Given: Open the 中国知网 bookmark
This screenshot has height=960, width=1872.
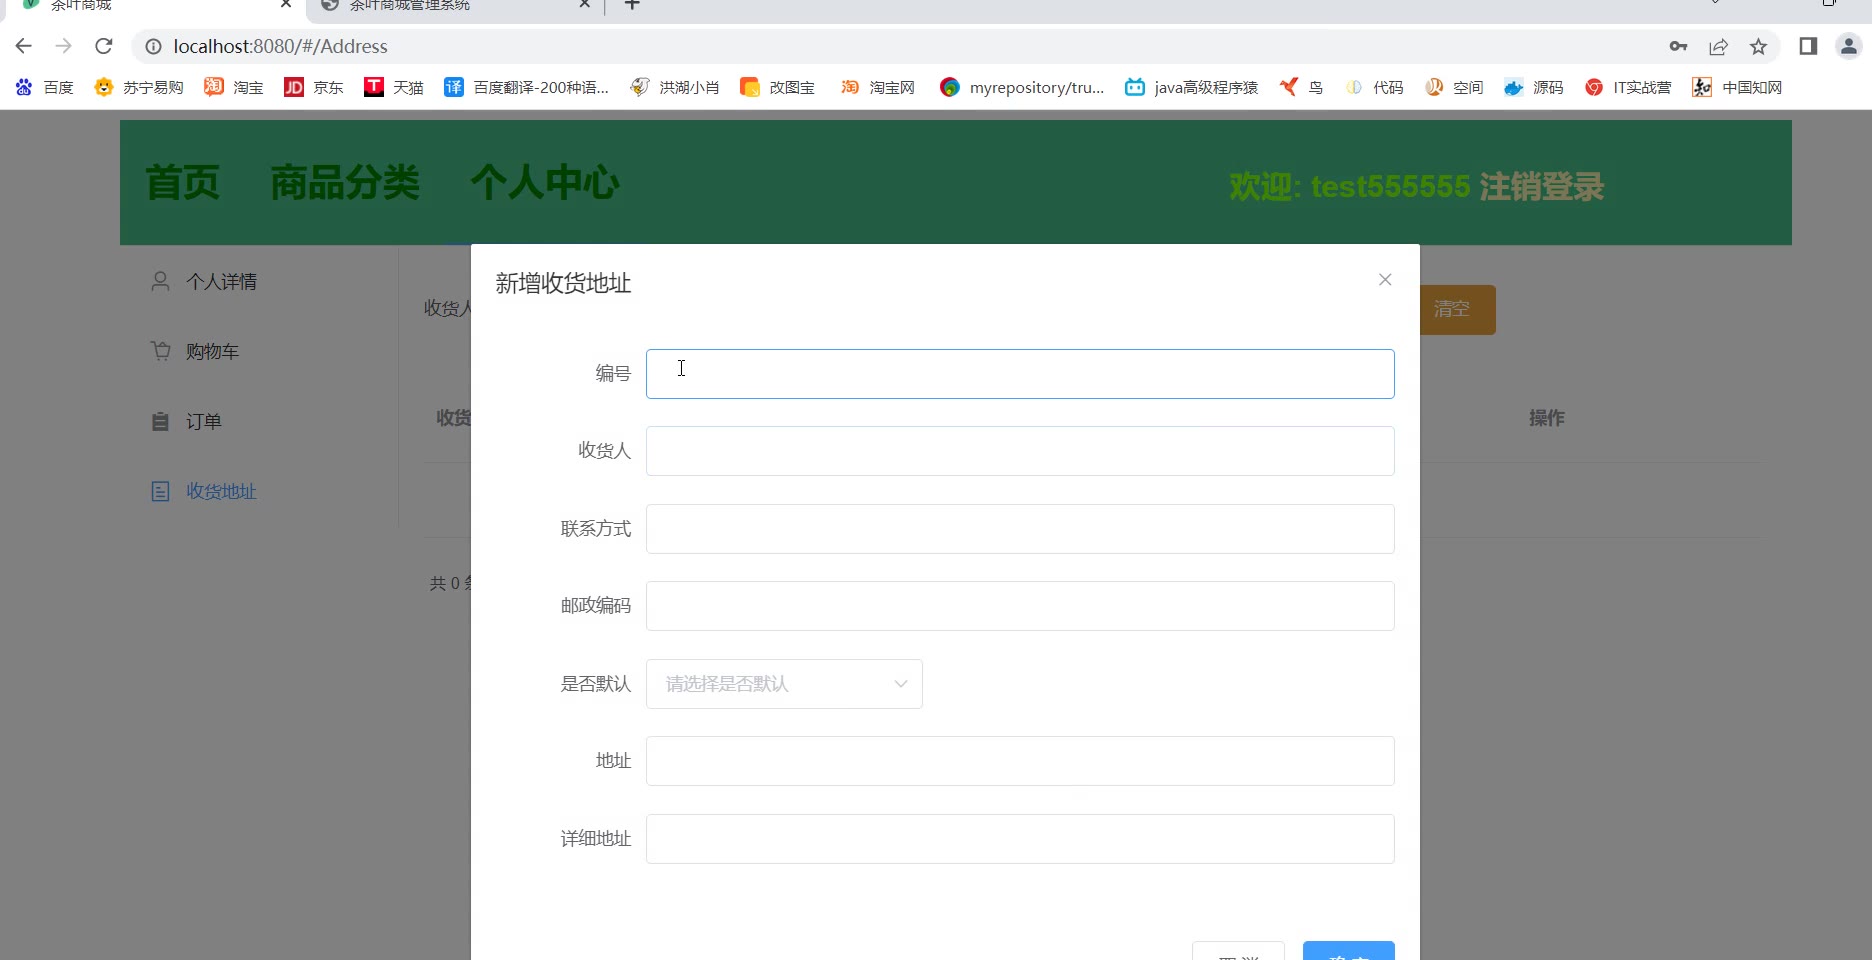Looking at the screenshot, I should click(1737, 88).
